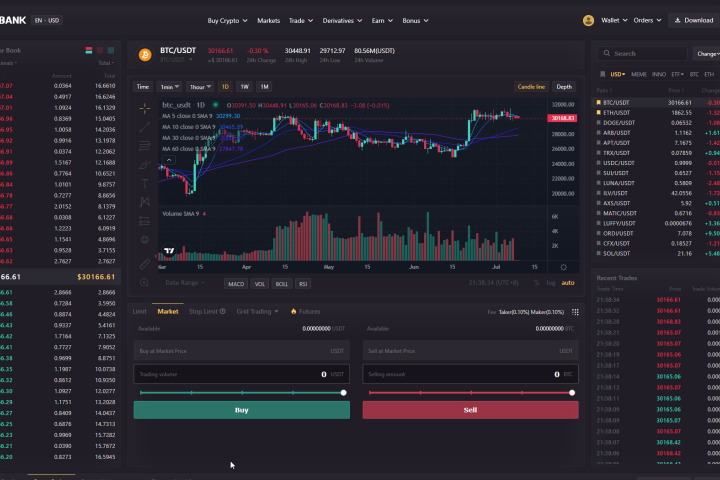Select the text annotation tool
Image resolution: width=720 pixels, height=480 pixels.
(145, 184)
